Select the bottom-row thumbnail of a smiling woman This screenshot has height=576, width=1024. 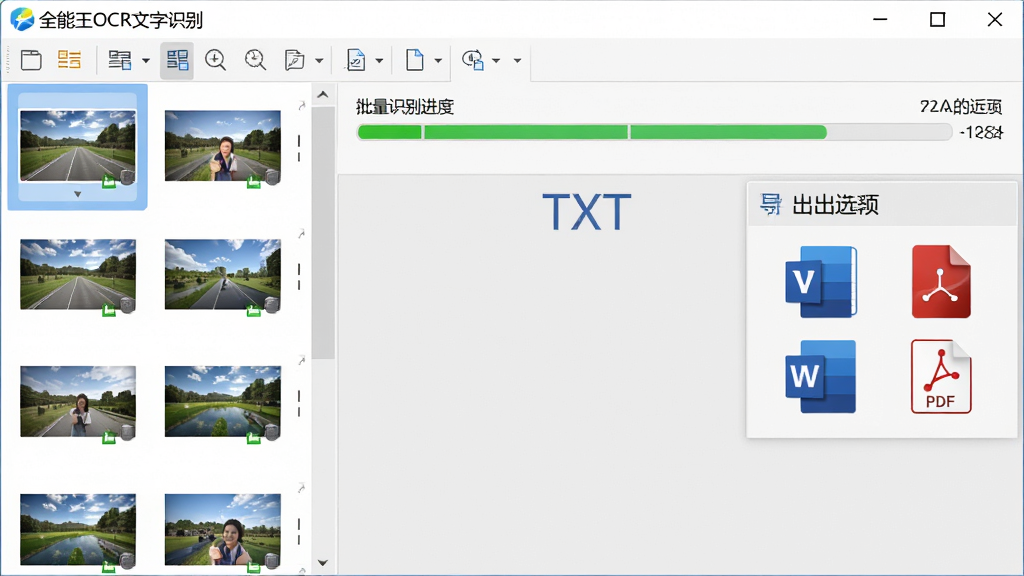pyautogui.click(x=223, y=529)
